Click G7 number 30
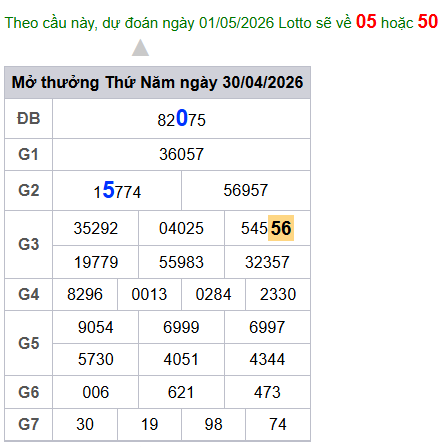441x447 pixels. pyautogui.click(x=85, y=424)
